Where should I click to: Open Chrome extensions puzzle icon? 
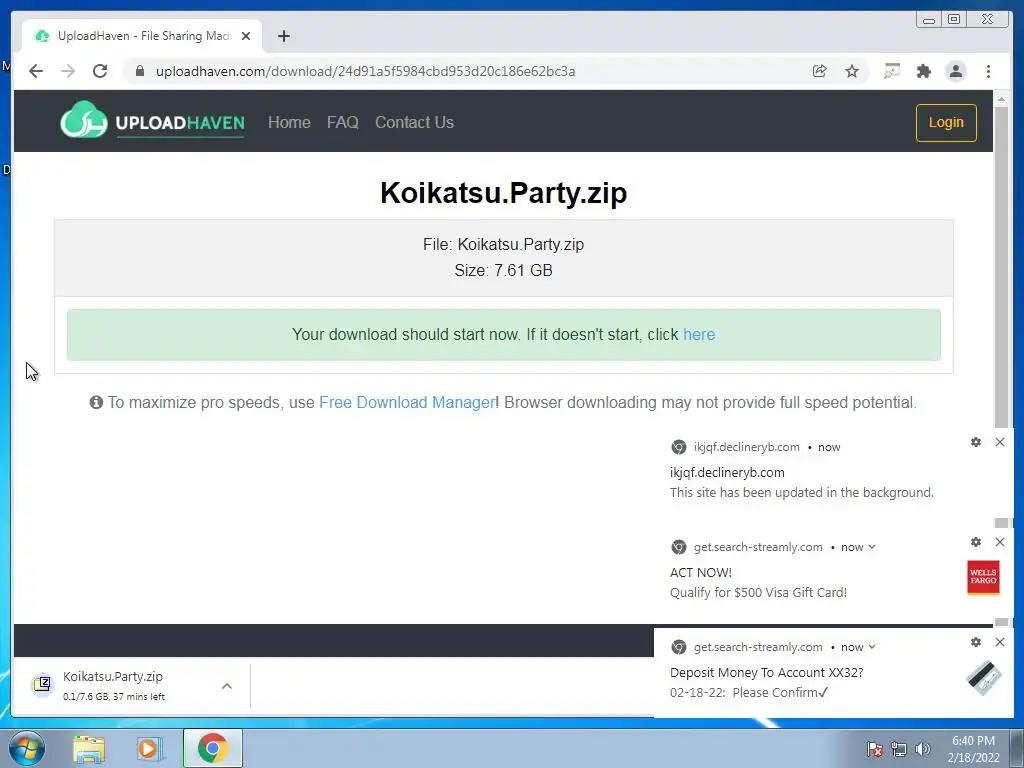[923, 71]
